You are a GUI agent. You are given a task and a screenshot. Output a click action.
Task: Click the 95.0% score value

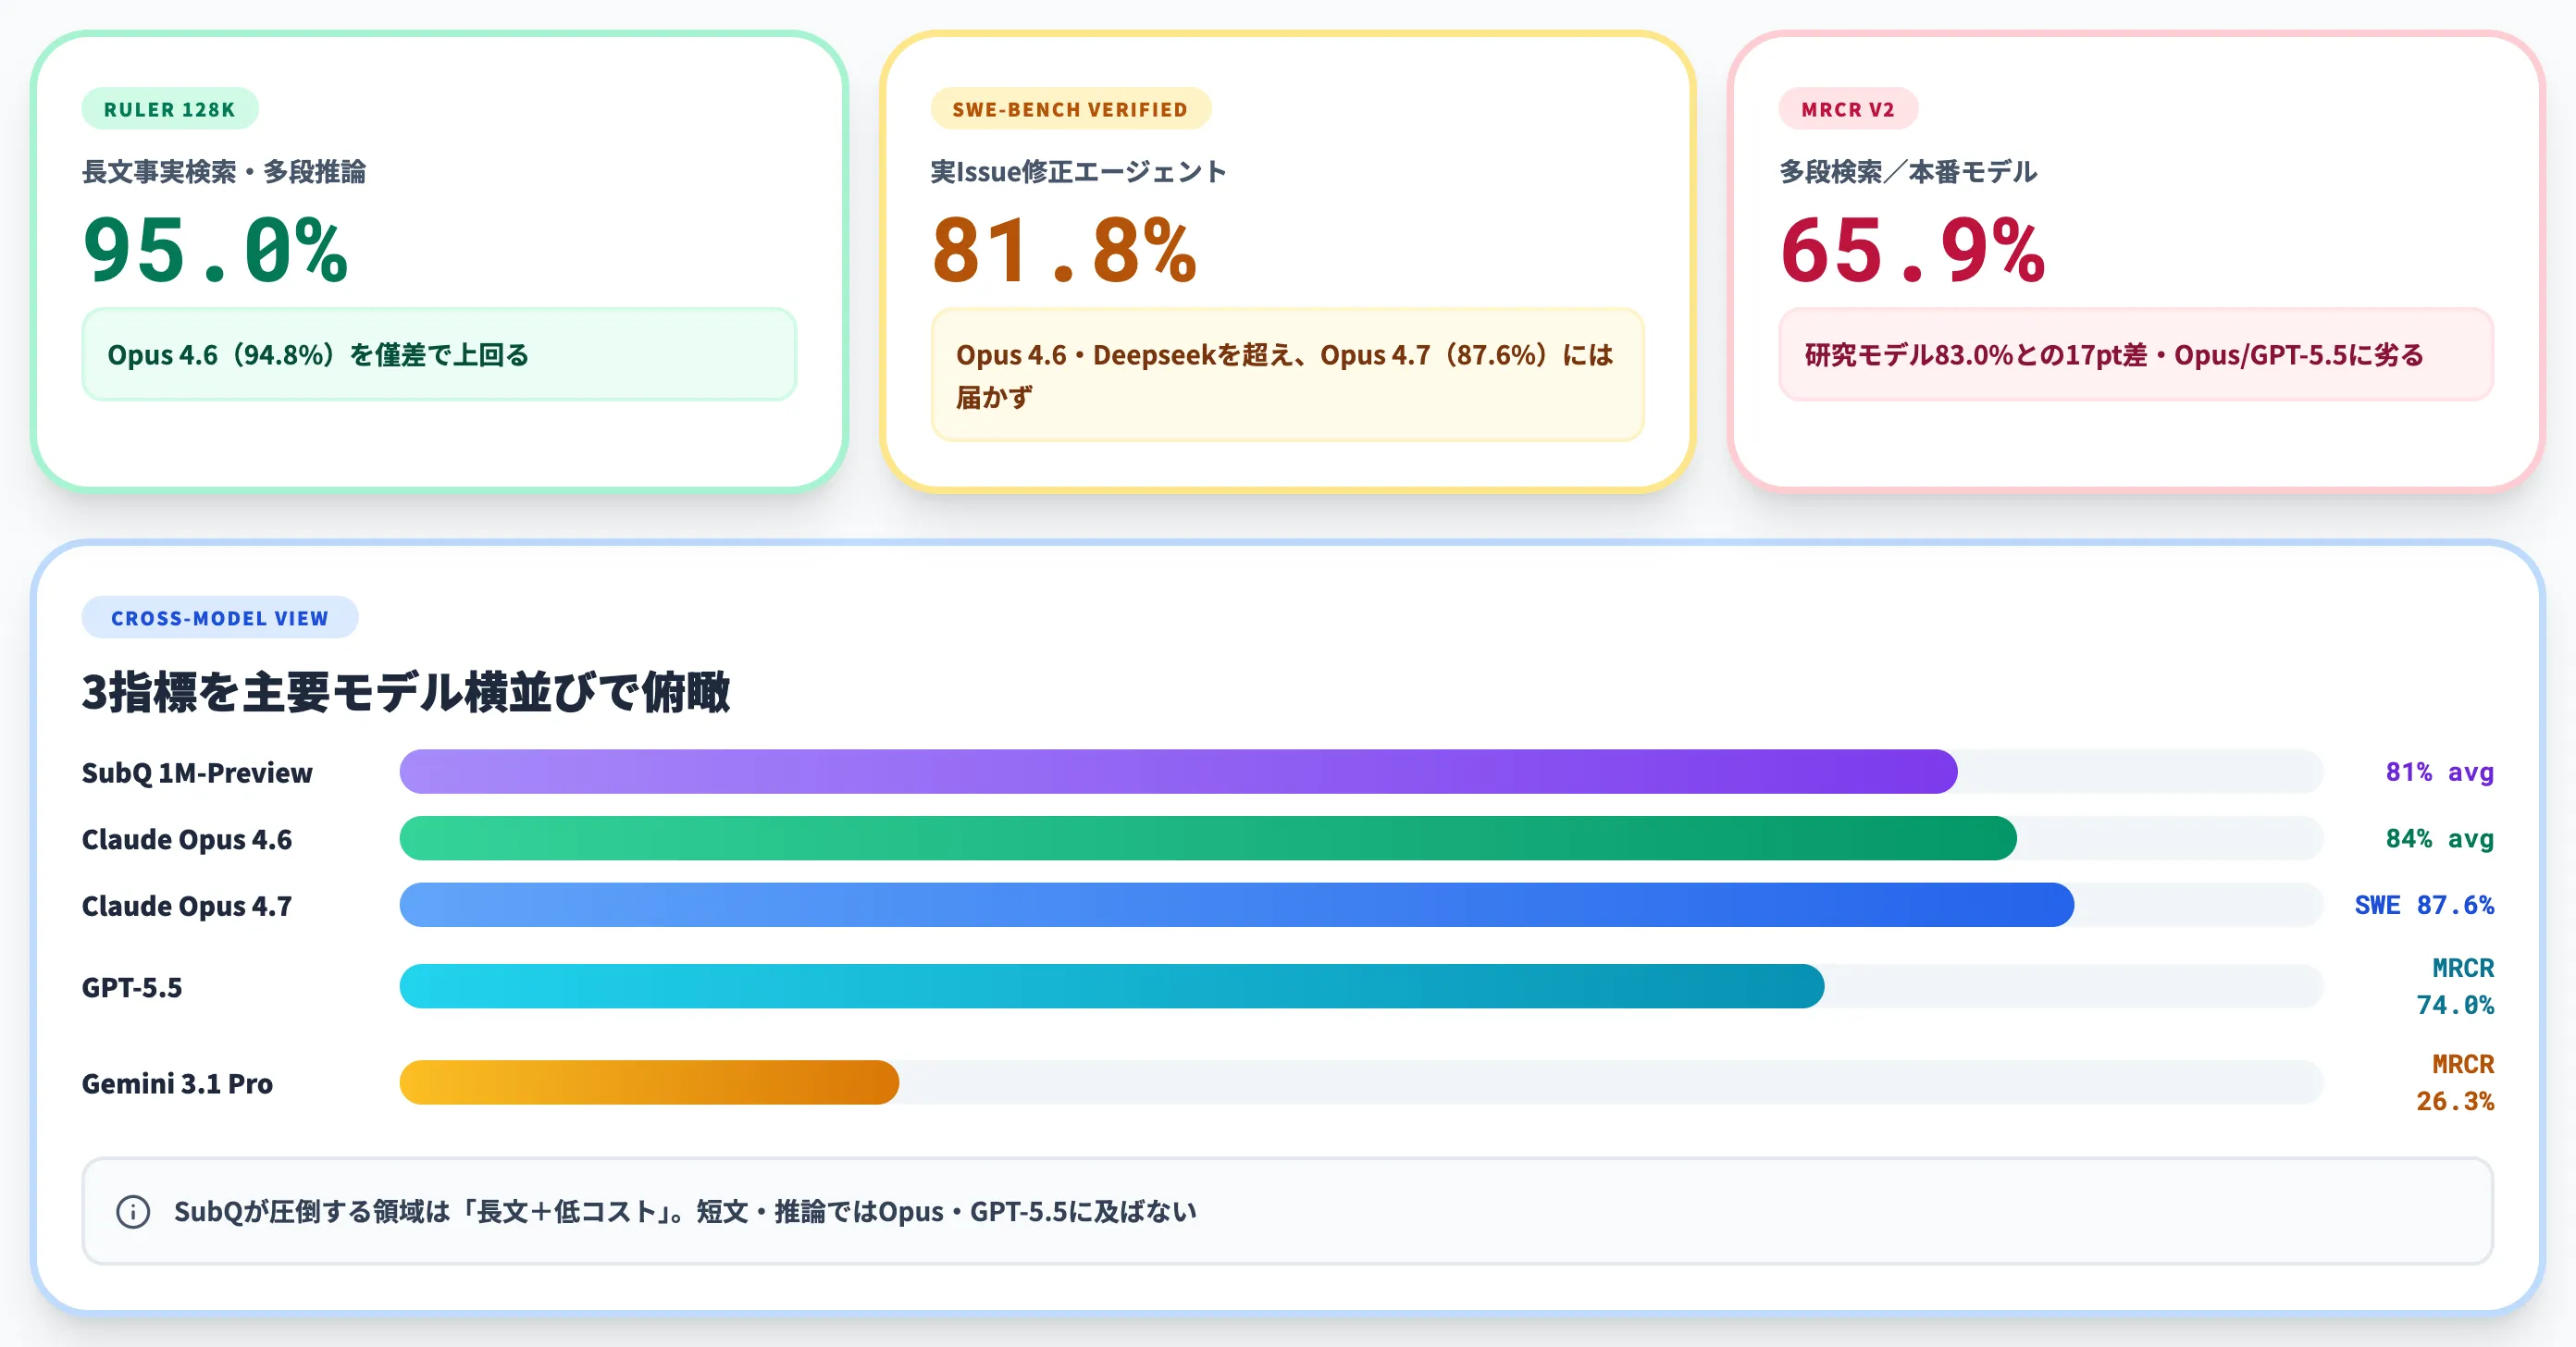point(215,250)
